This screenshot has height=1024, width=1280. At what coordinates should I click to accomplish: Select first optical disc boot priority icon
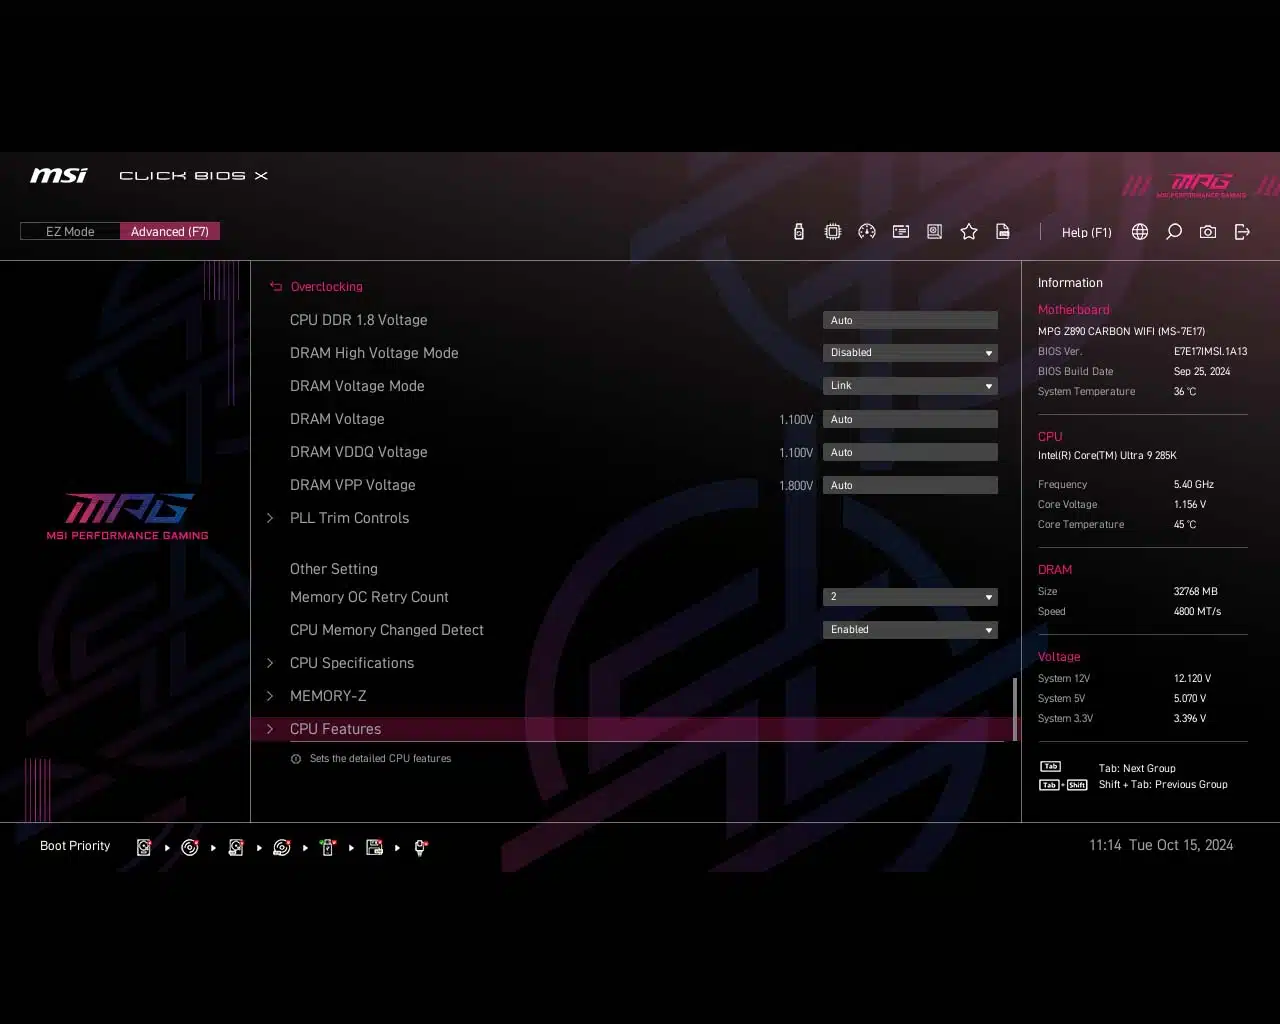click(190, 847)
